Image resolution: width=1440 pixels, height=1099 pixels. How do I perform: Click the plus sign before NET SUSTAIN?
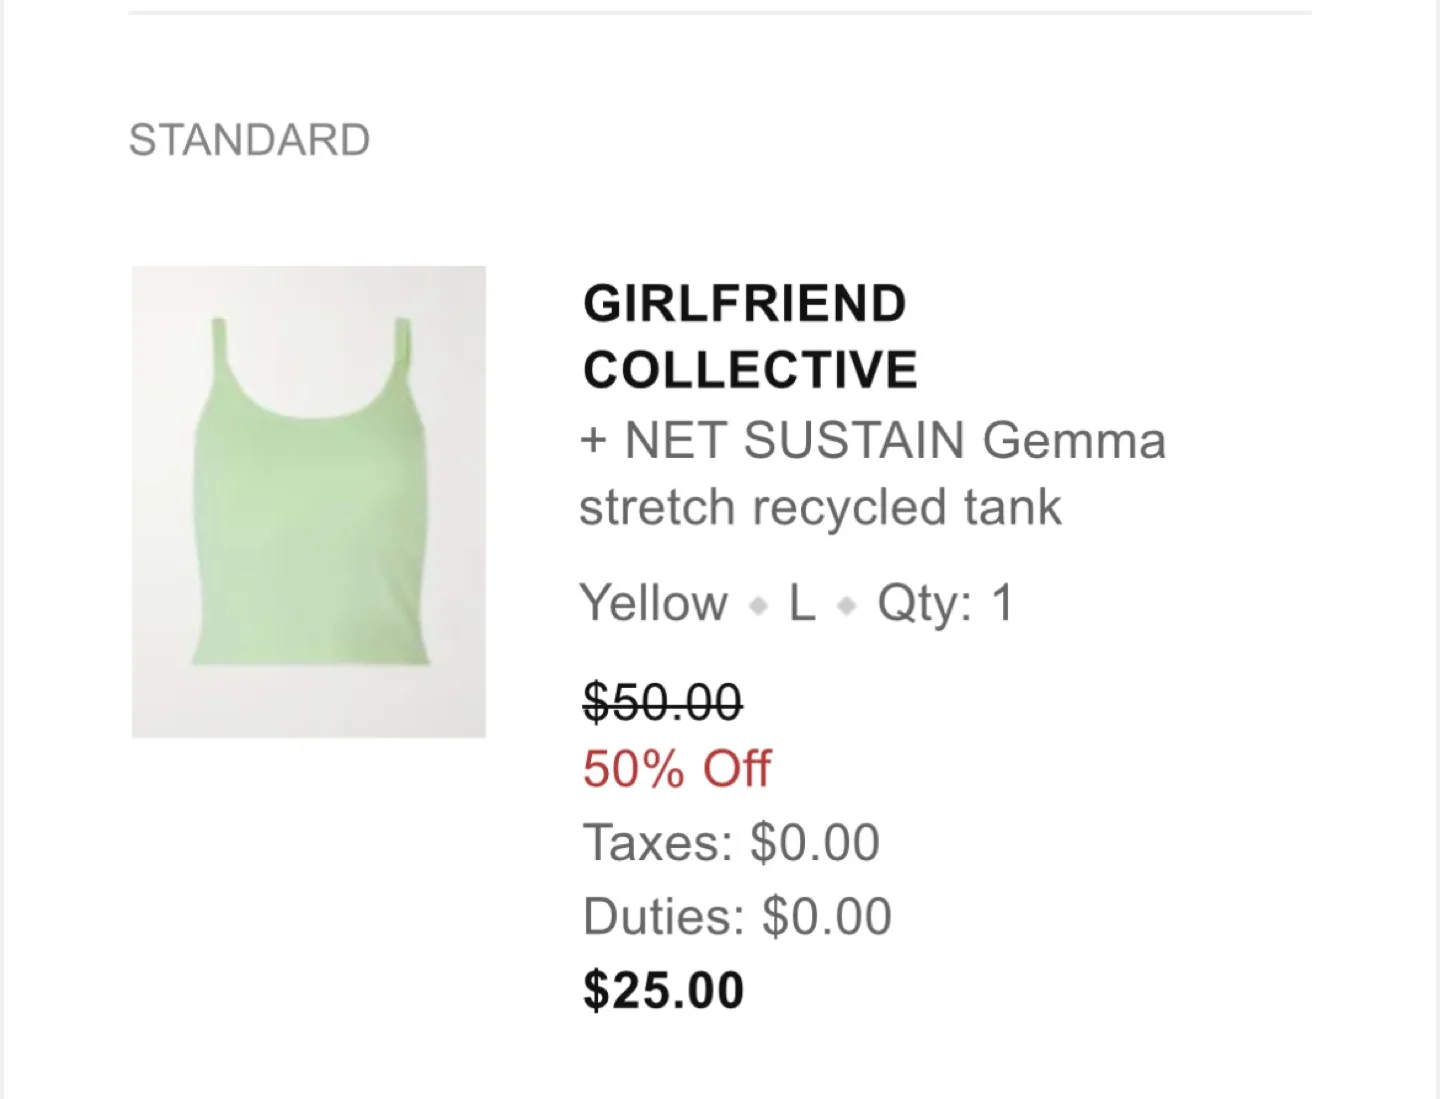(593, 441)
